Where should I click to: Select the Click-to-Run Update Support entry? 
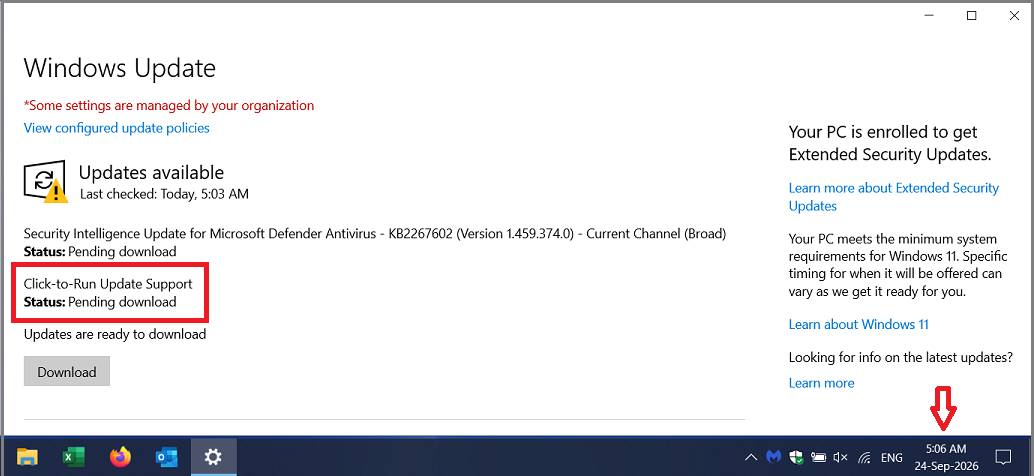pos(108,293)
